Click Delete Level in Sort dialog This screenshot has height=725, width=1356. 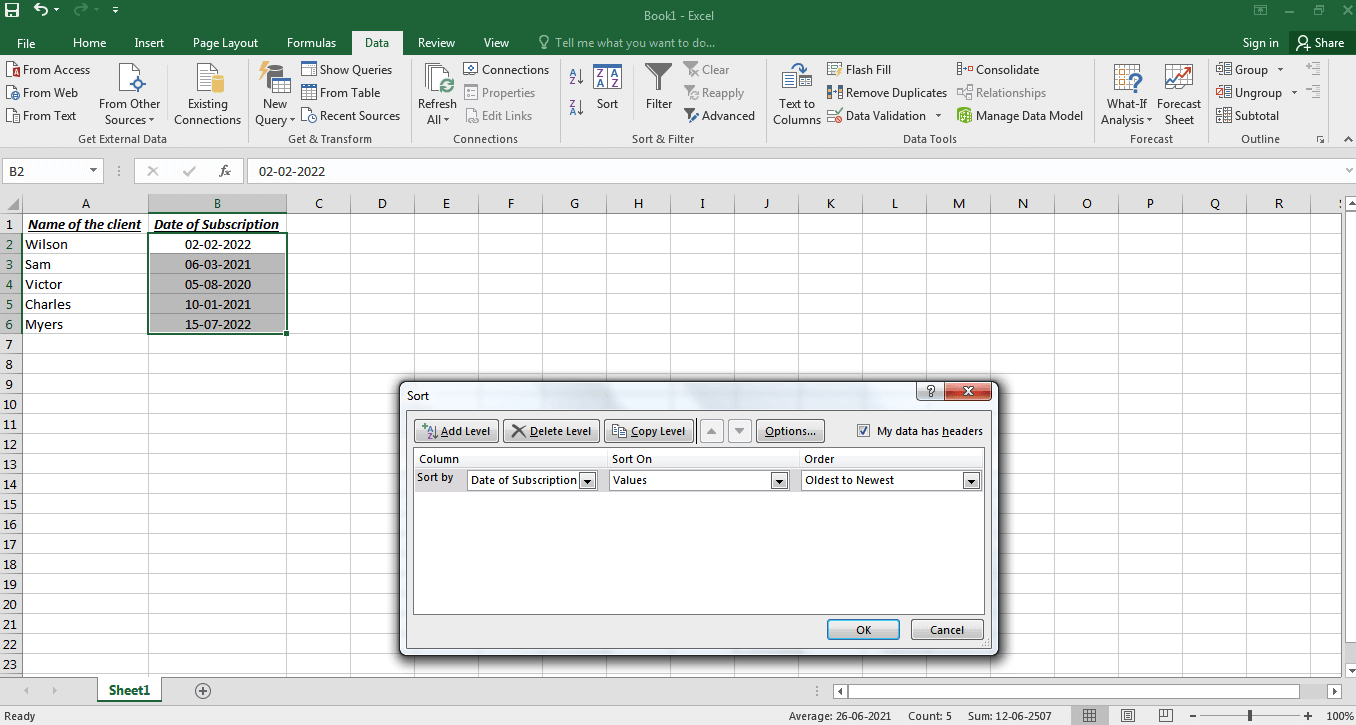tap(551, 431)
